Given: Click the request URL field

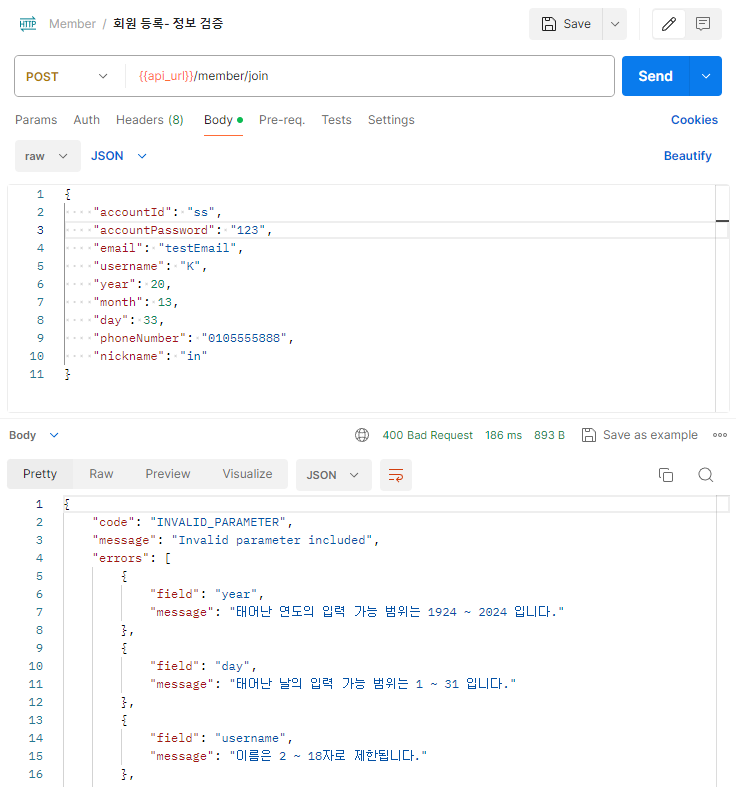Looking at the screenshot, I should pos(369,76).
